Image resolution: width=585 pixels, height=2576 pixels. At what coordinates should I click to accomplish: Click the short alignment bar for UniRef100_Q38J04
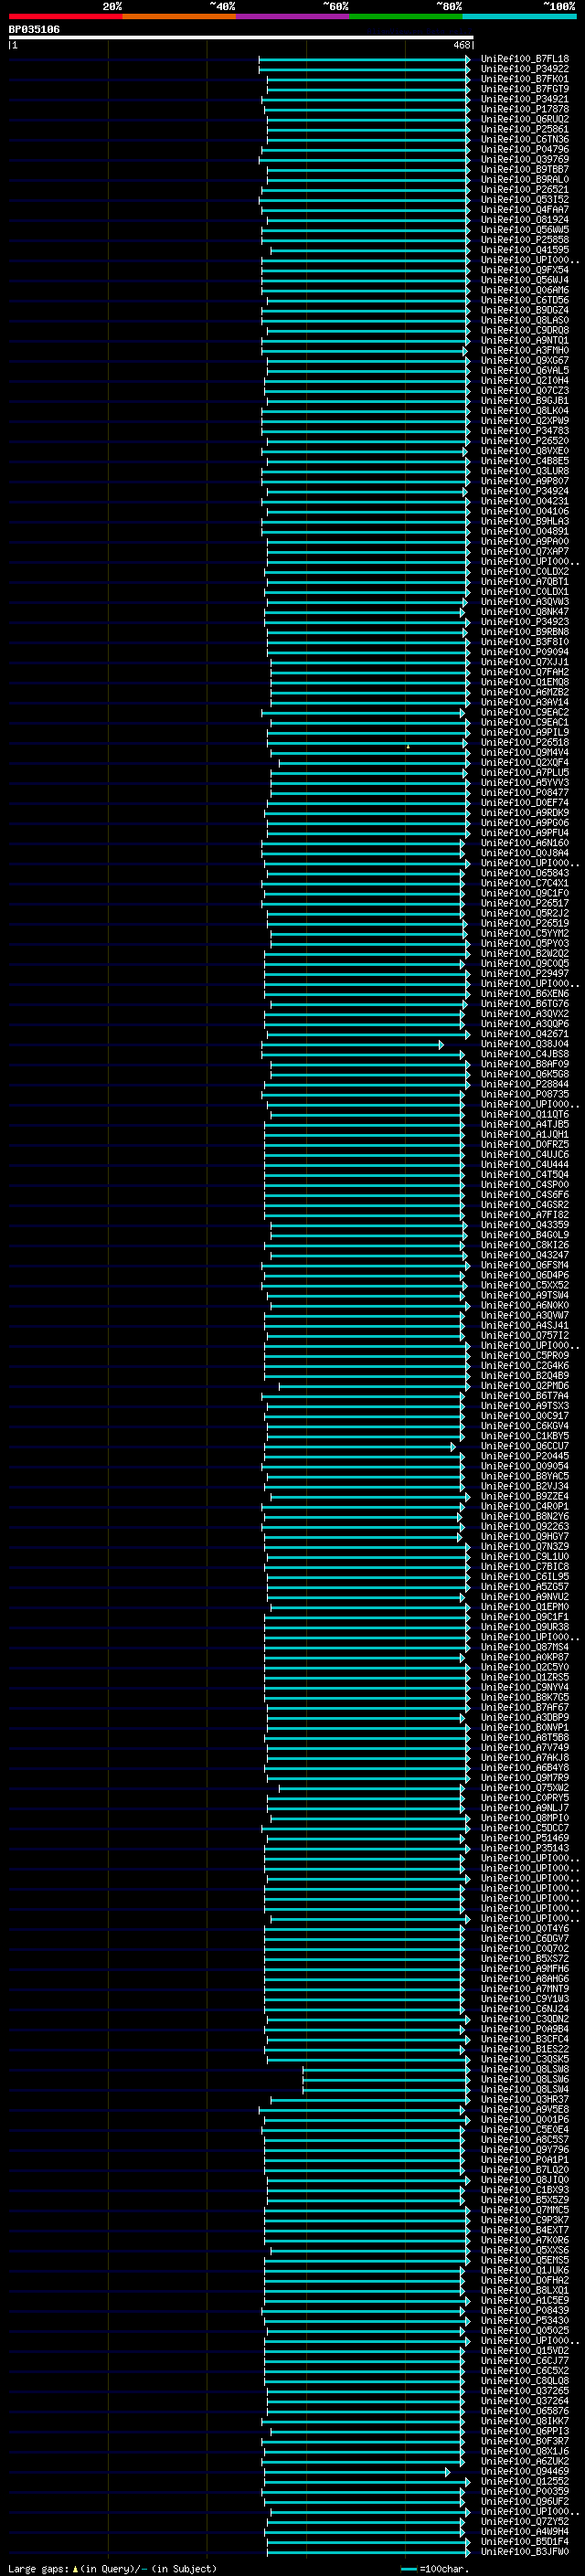click(x=352, y=1044)
